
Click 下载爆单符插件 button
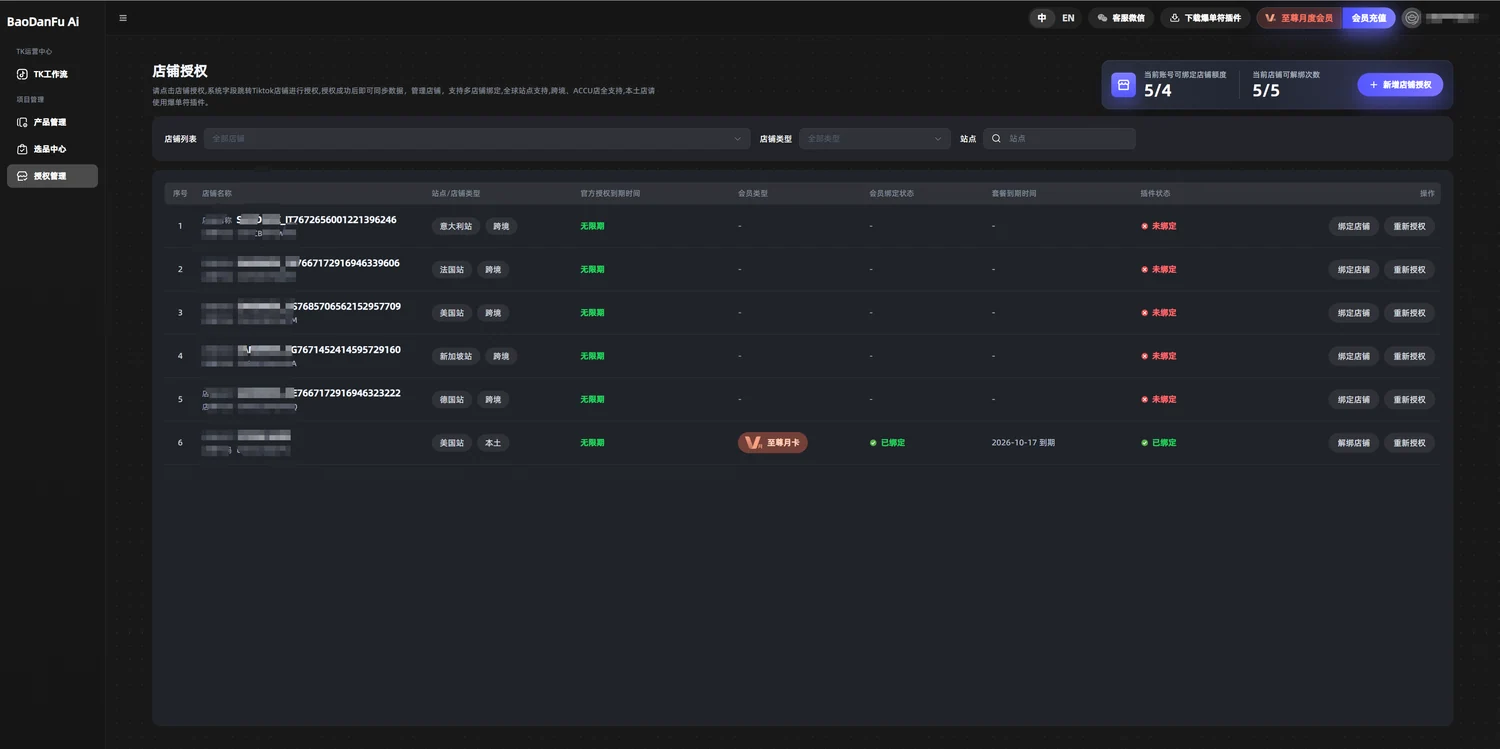point(1205,18)
